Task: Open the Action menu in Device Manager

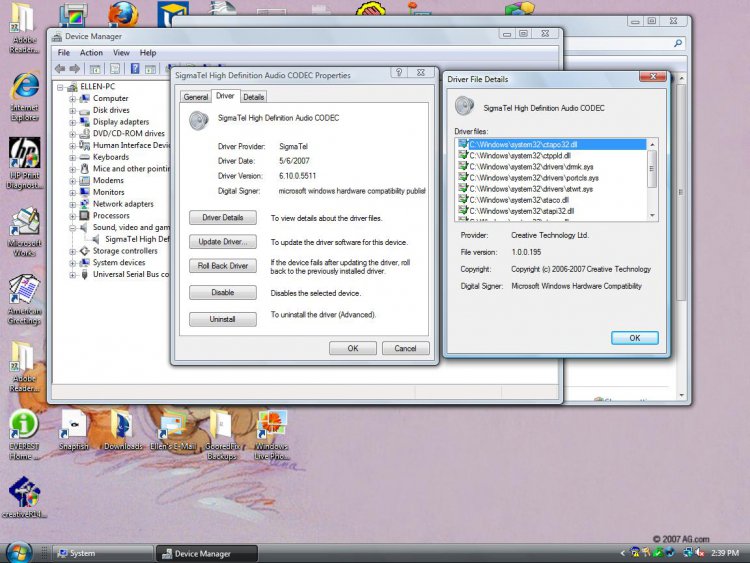Action: pos(91,53)
